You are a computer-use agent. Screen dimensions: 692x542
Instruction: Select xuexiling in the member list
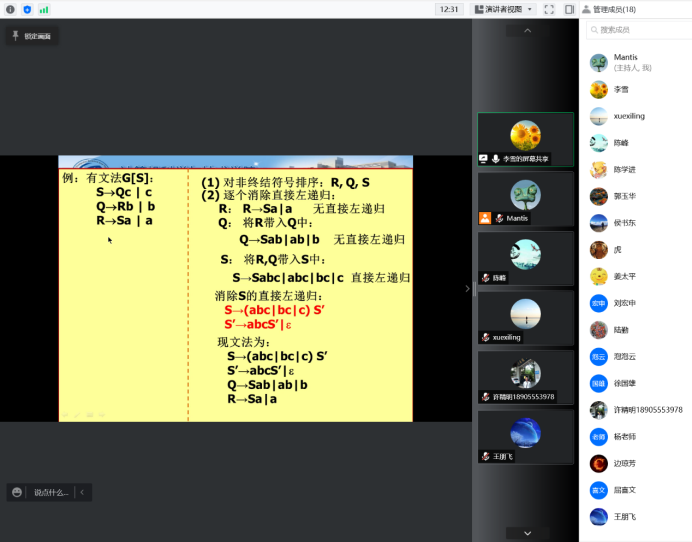click(x=630, y=116)
